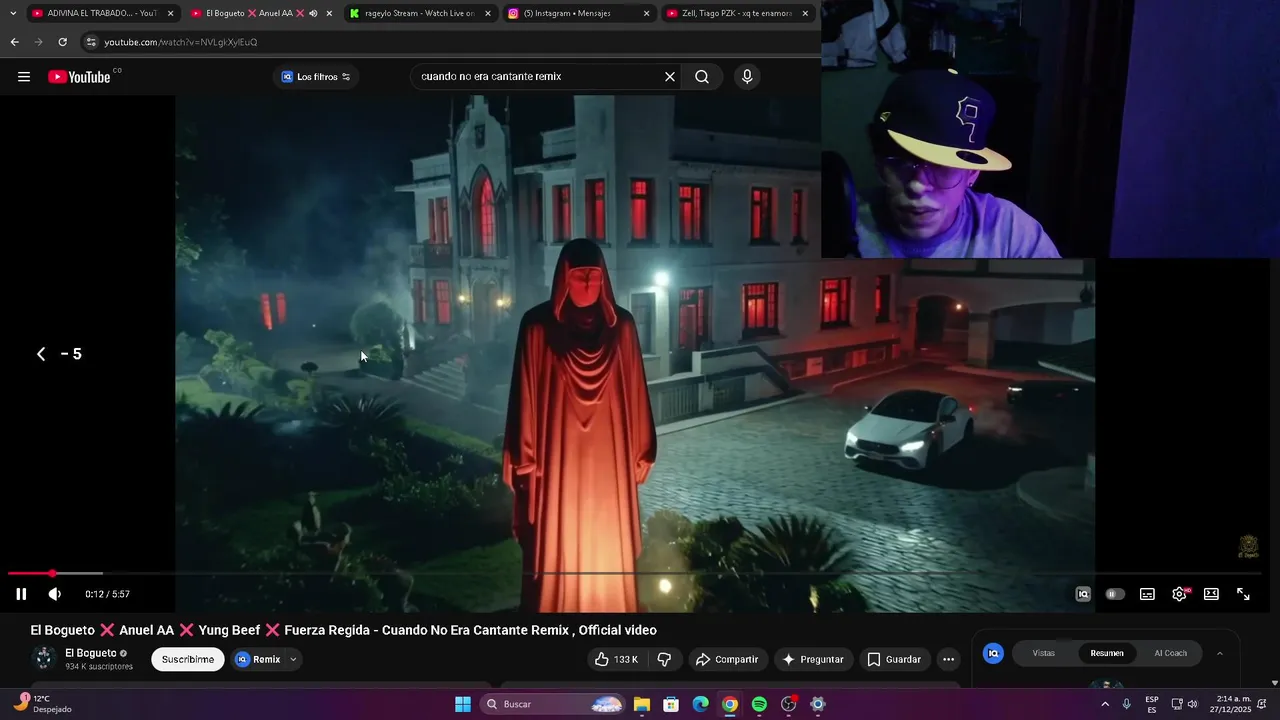The height and width of the screenshot is (720, 1280).
Task: Open Microsoft Edge from taskbar
Action: pos(701,704)
